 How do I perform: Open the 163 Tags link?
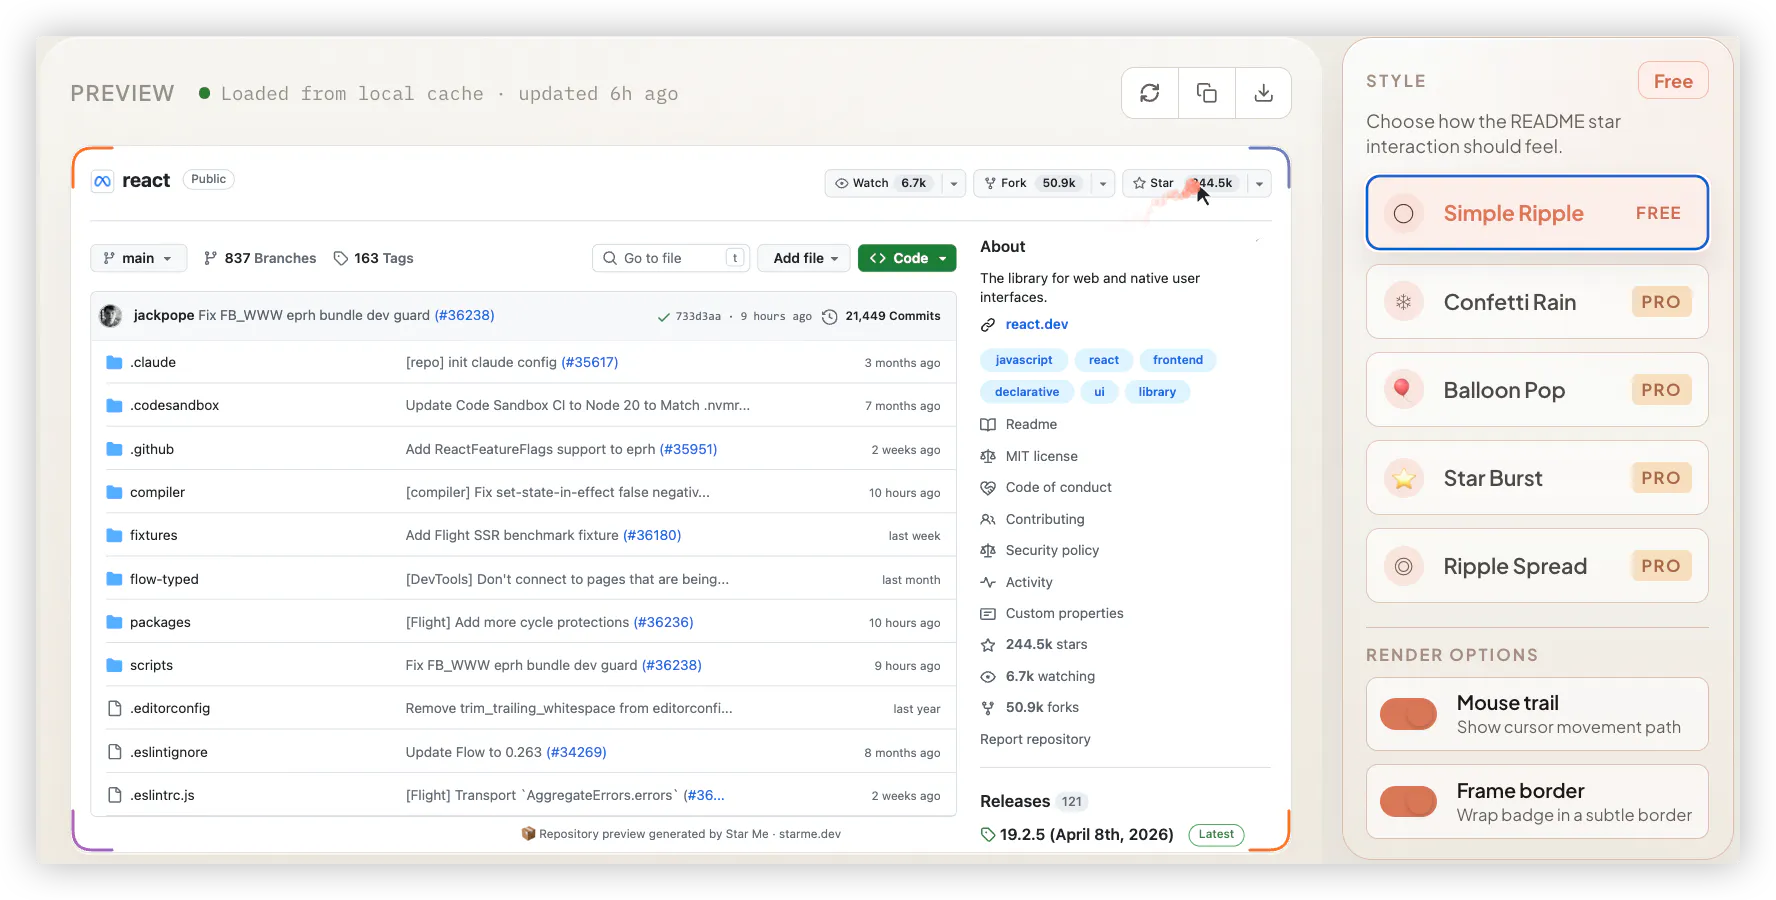pos(373,258)
